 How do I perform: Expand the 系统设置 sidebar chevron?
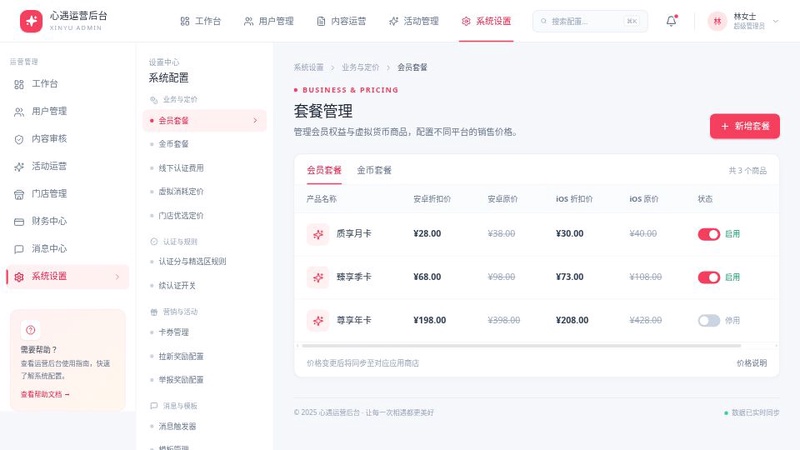click(x=117, y=277)
